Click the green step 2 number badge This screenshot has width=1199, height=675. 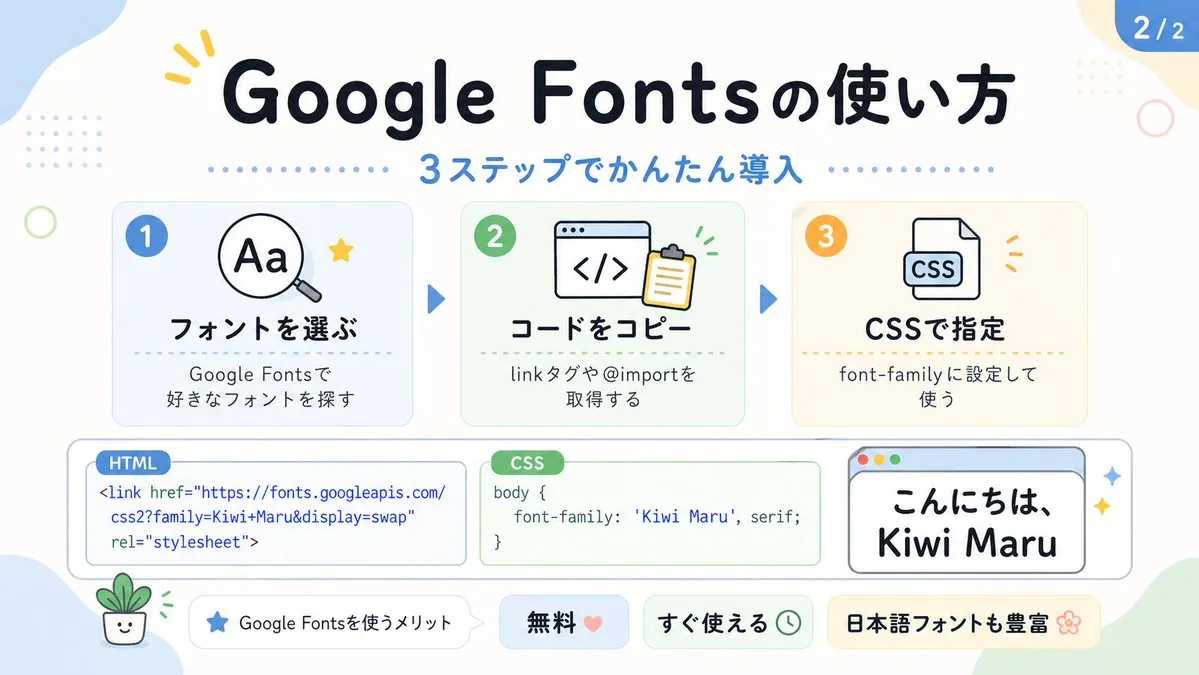pos(495,235)
